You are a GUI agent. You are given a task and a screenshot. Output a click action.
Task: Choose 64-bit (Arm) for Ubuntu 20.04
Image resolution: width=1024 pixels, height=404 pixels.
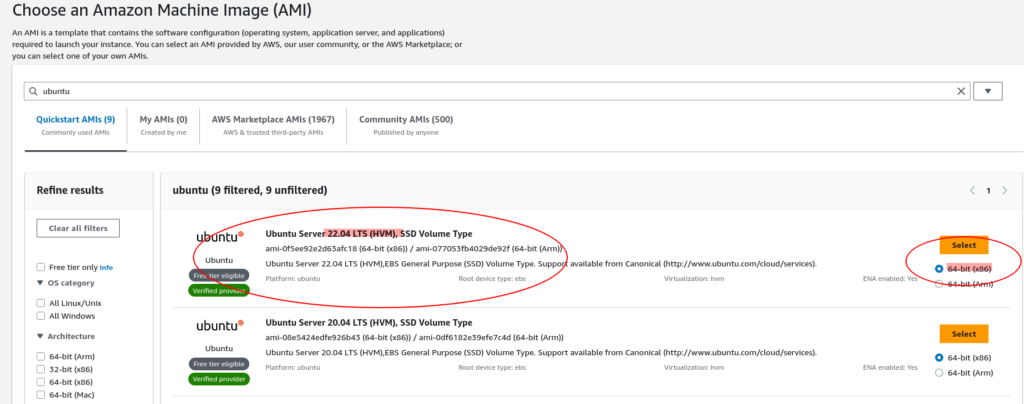(x=939, y=373)
